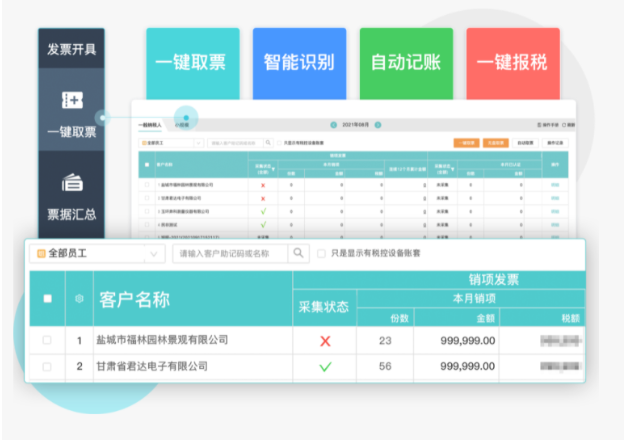Click the 票据汇总 stacked cards icon
Image resolution: width=627 pixels, height=442 pixels.
coord(71,182)
